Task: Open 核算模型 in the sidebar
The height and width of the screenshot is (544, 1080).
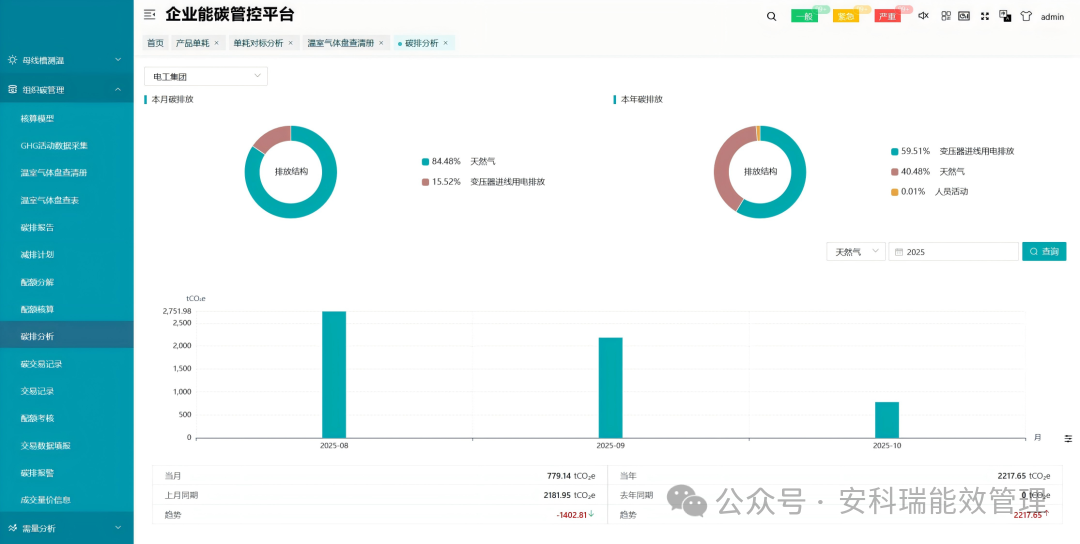Action: (67, 118)
